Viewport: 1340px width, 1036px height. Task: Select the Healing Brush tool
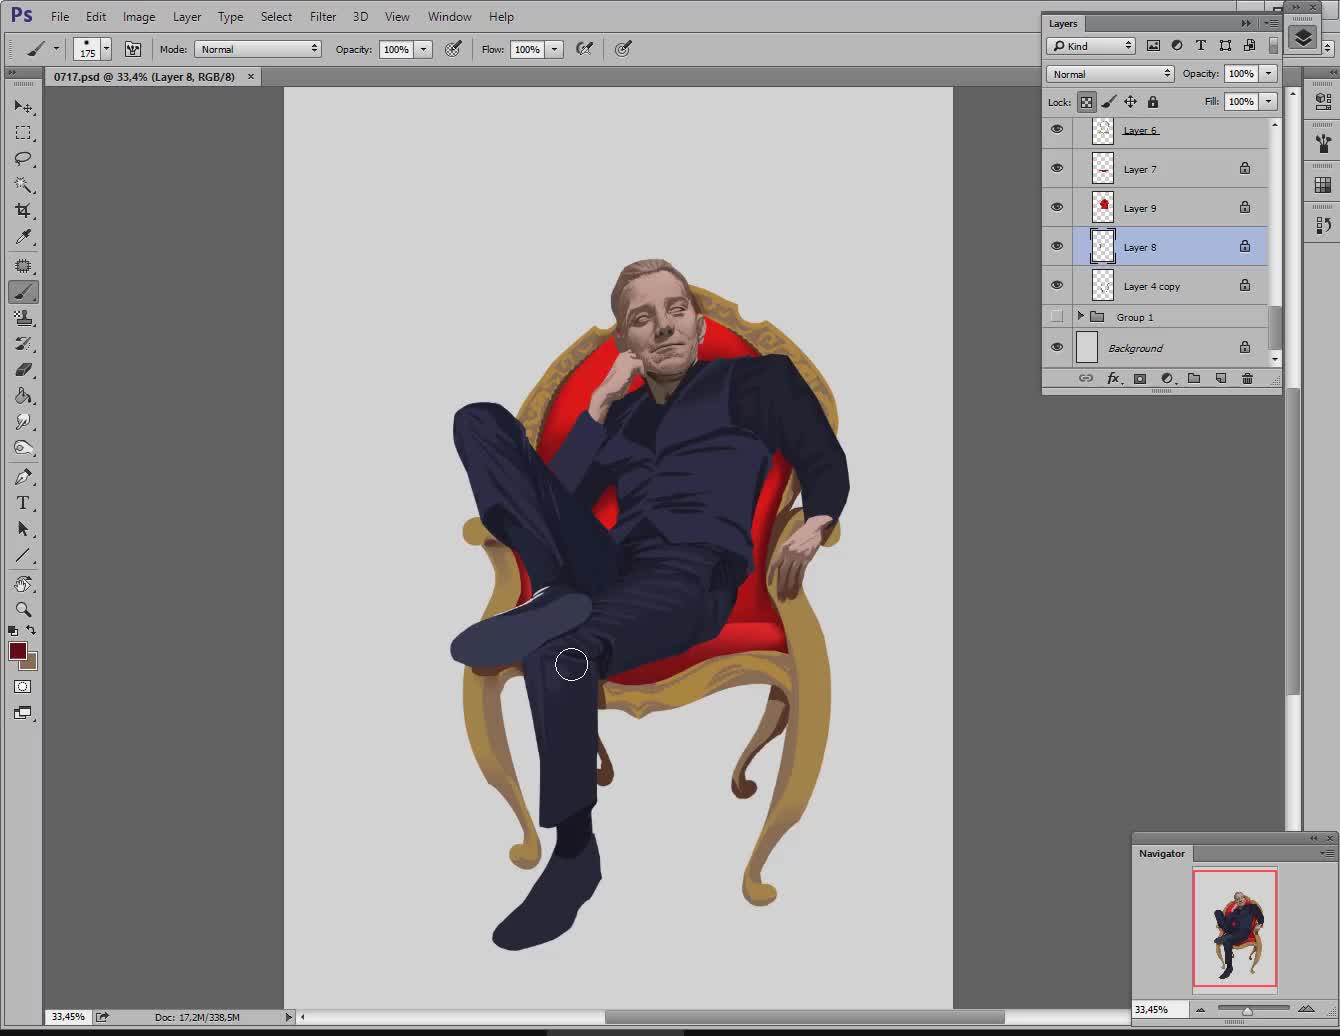(23, 266)
